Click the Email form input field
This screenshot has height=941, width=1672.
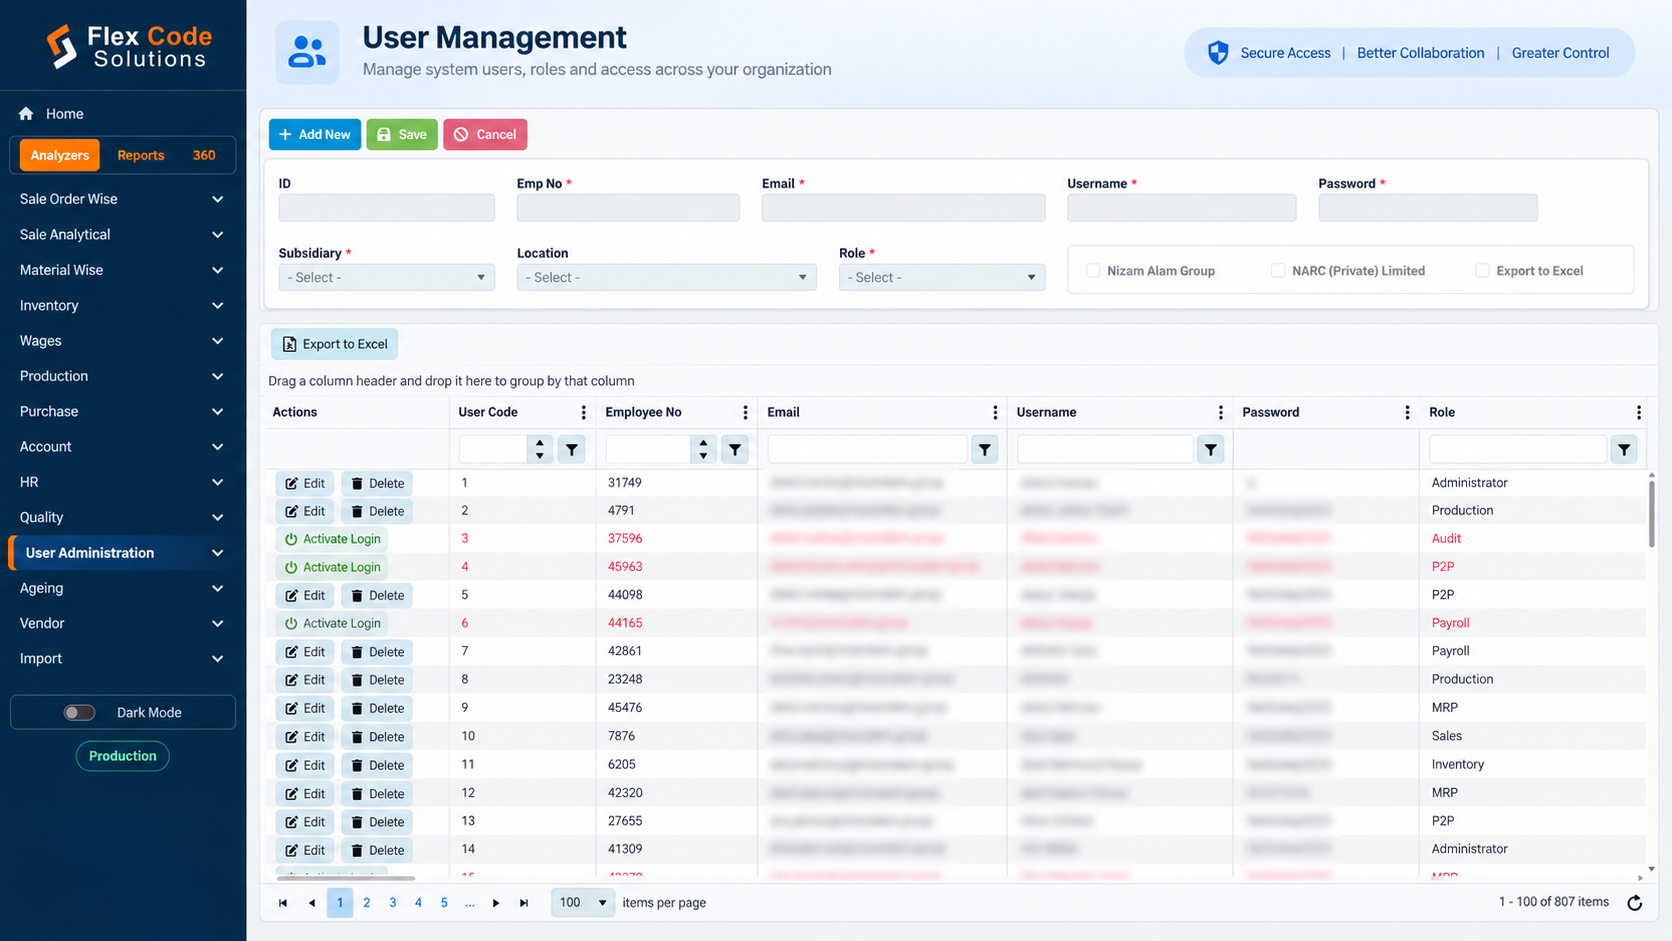coord(903,208)
